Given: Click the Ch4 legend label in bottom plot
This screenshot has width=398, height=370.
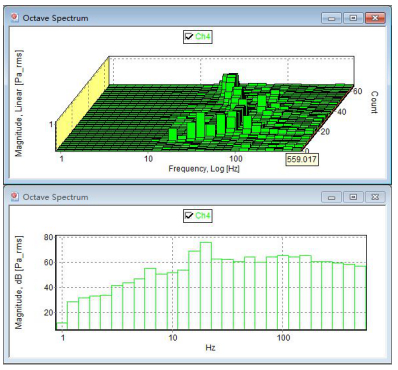Looking at the screenshot, I should point(203,216).
